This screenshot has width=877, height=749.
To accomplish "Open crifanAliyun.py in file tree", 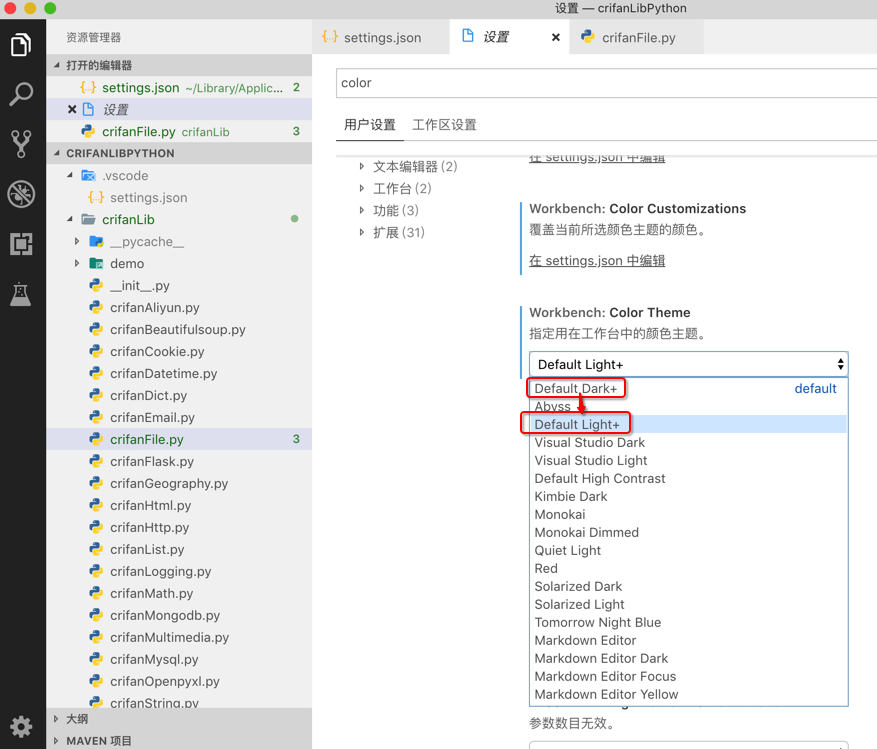I will [179, 307].
